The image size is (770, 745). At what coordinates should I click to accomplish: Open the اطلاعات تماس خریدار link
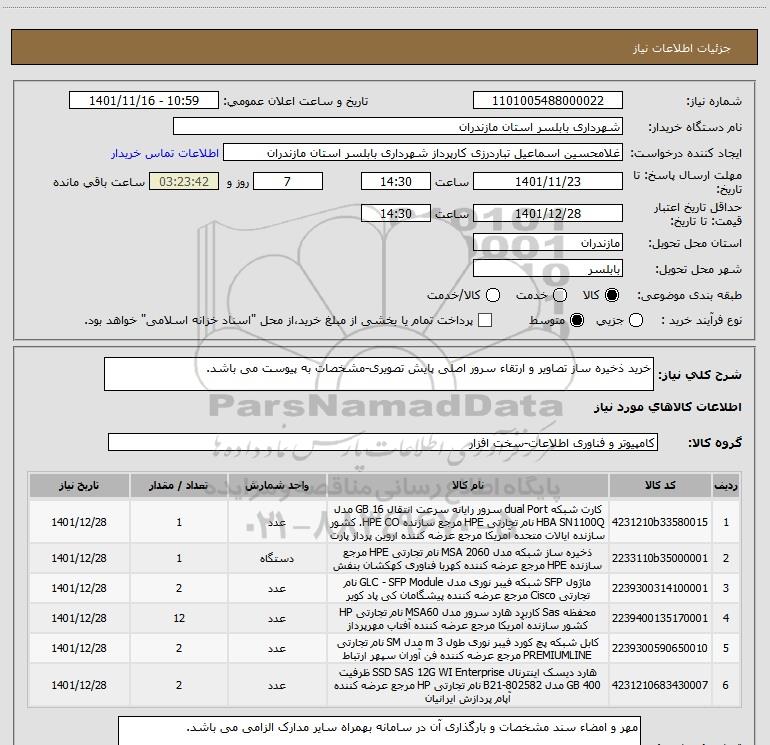[x=165, y=153]
